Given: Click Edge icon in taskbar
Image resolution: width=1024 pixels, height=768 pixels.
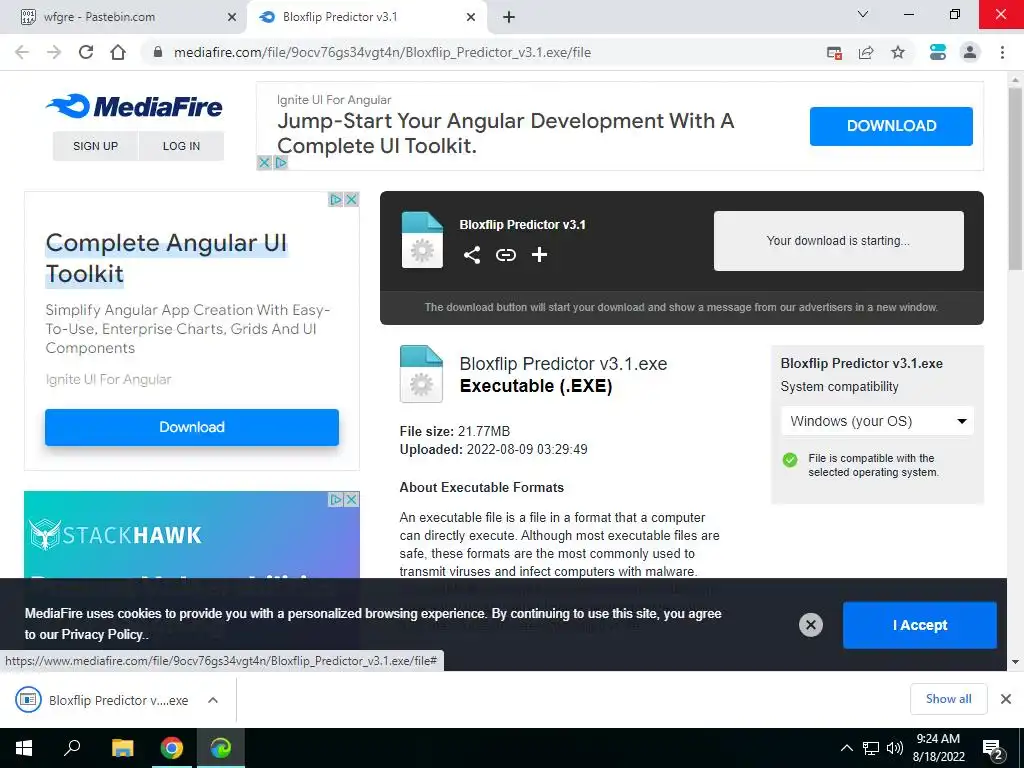Looking at the screenshot, I should tap(221, 748).
